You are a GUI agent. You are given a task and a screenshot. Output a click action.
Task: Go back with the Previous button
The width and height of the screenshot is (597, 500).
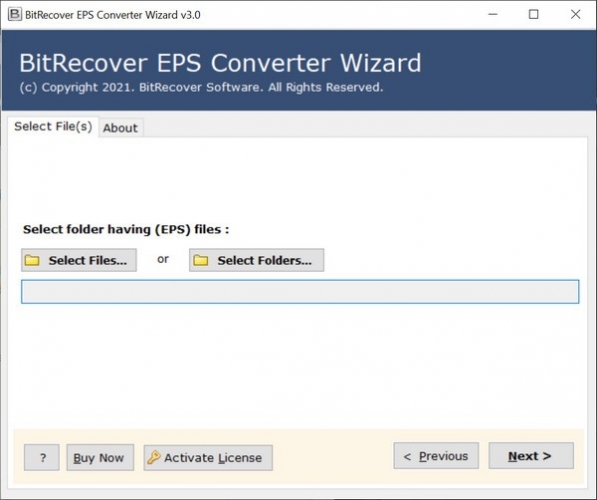tap(436, 455)
